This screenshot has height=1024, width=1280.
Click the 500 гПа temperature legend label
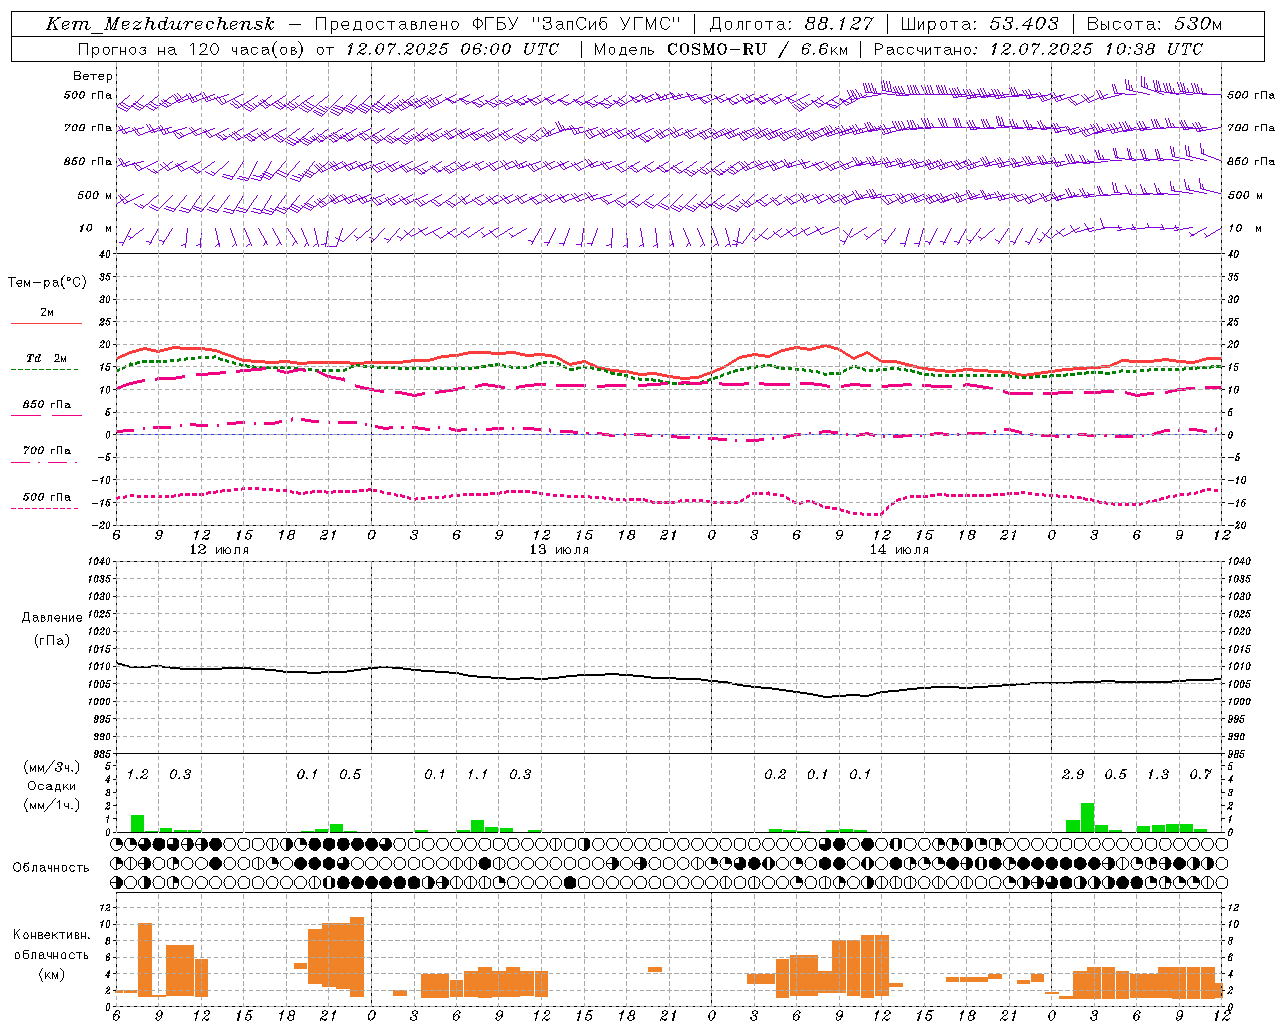[x=47, y=497]
